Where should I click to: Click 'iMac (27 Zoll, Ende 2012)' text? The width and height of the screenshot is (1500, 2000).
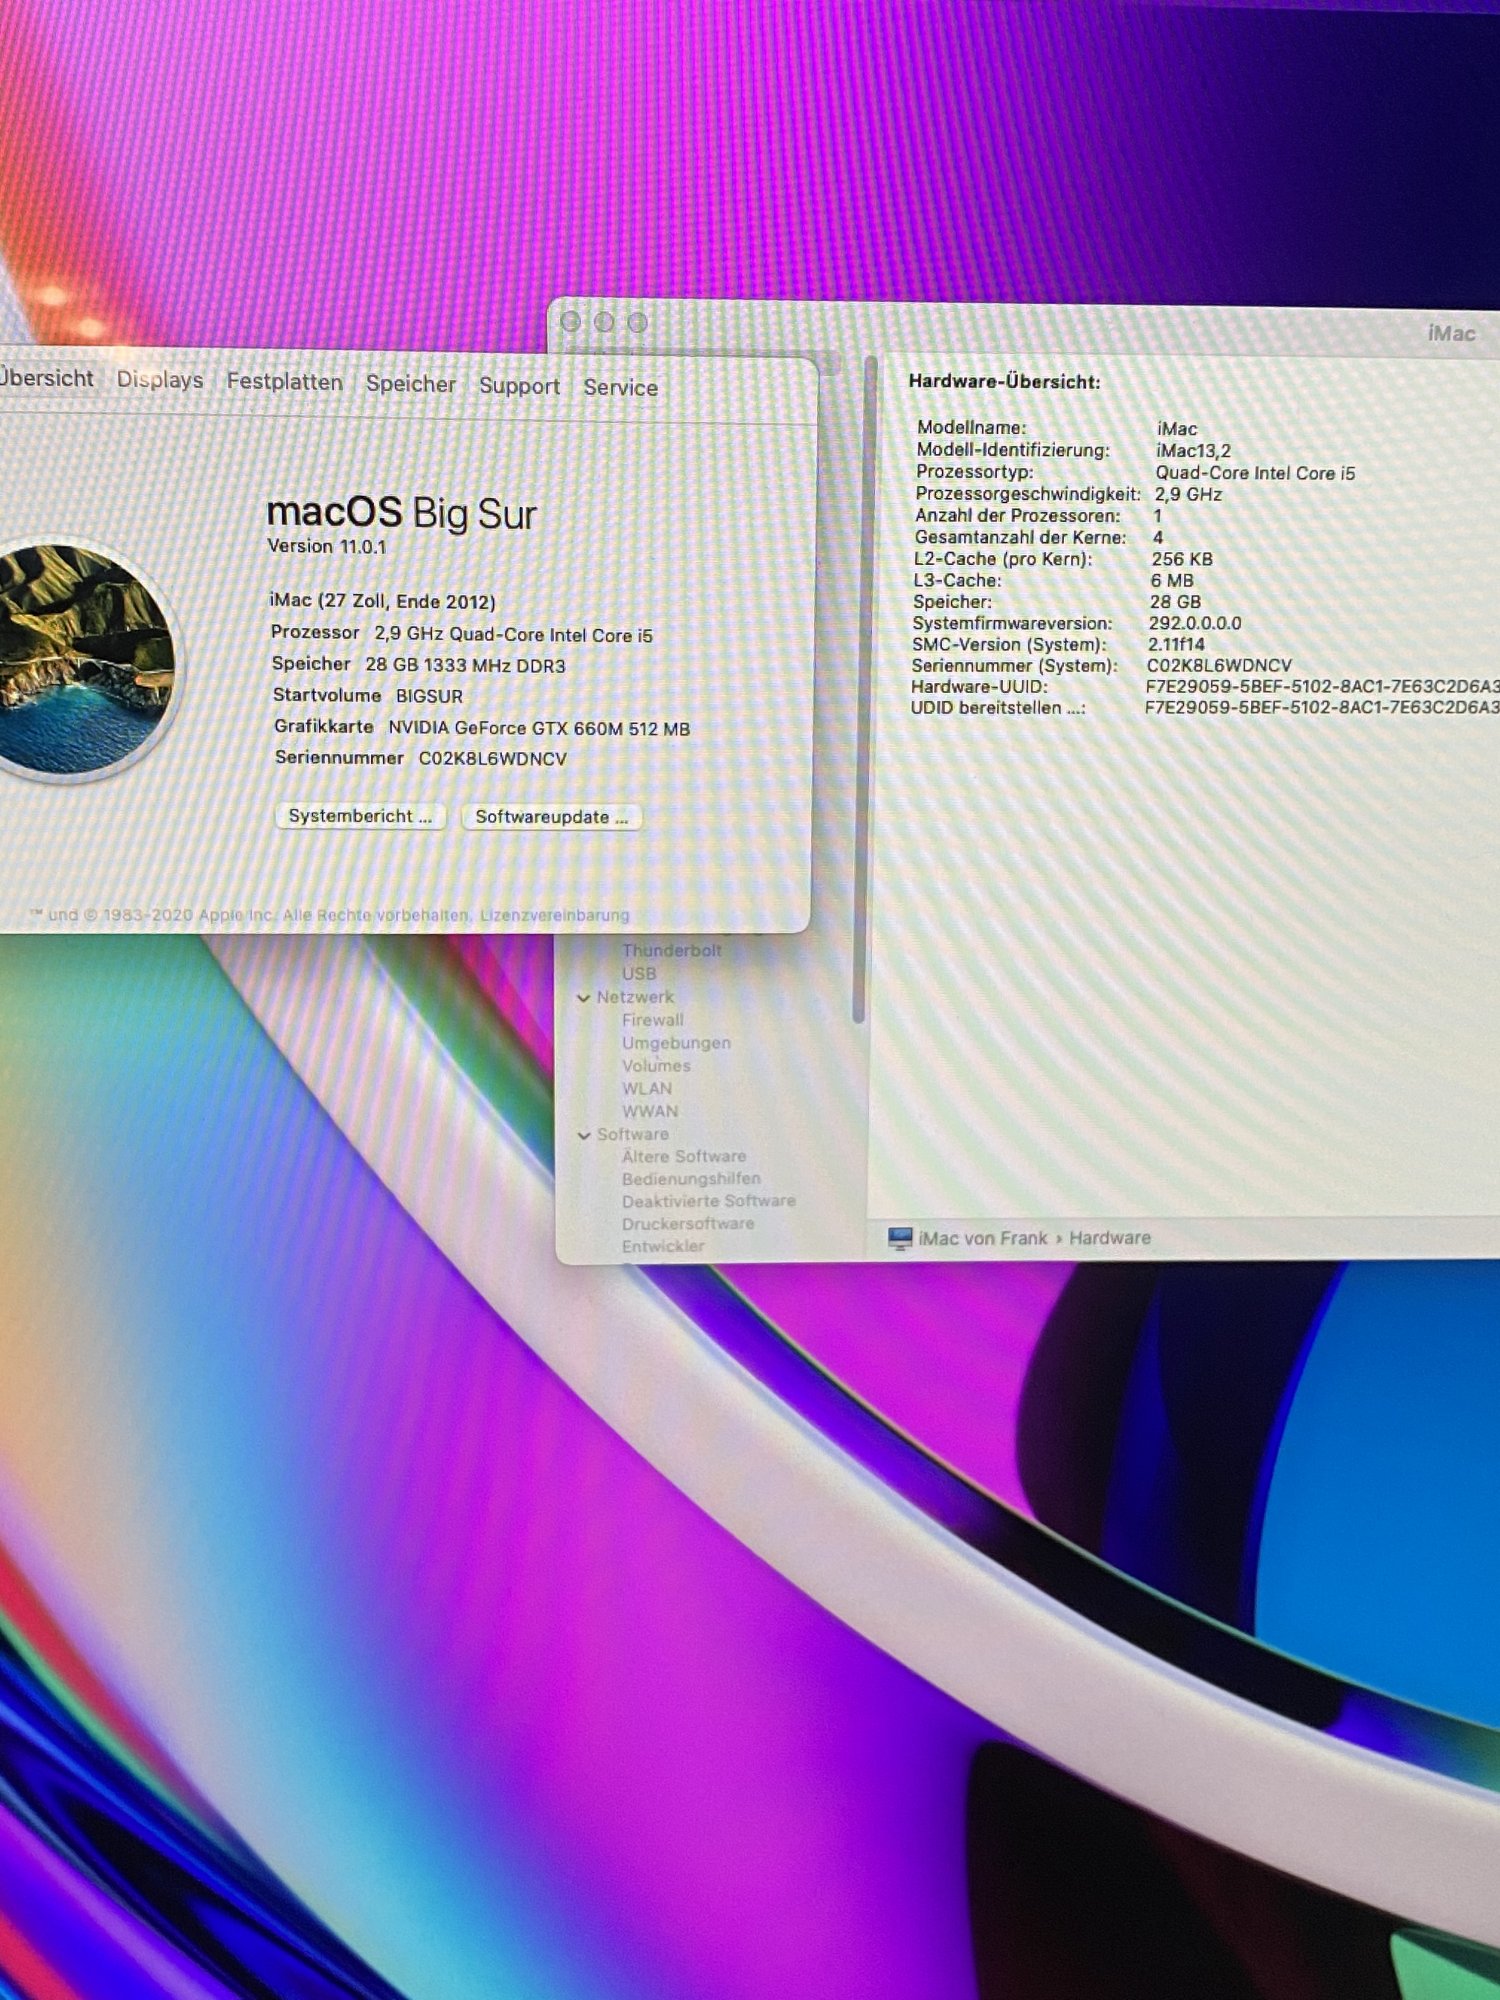click(x=382, y=601)
